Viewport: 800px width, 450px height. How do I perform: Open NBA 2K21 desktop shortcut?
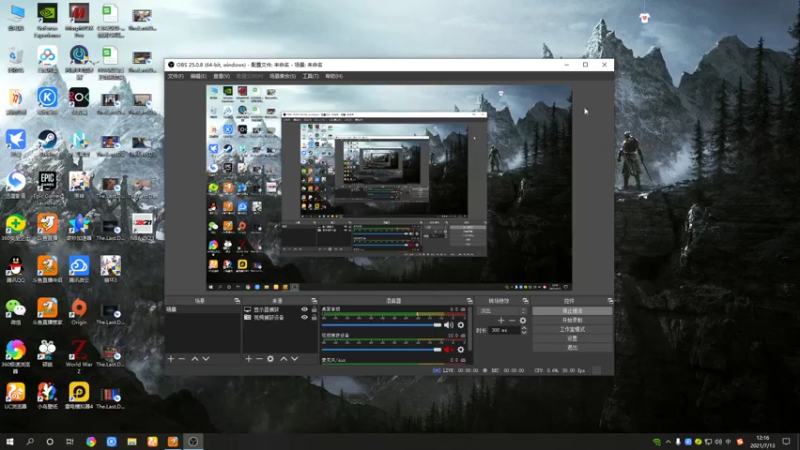click(142, 227)
